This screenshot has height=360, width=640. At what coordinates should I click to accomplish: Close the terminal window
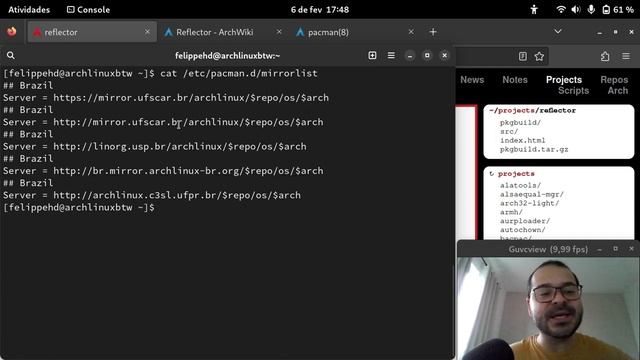(444, 56)
